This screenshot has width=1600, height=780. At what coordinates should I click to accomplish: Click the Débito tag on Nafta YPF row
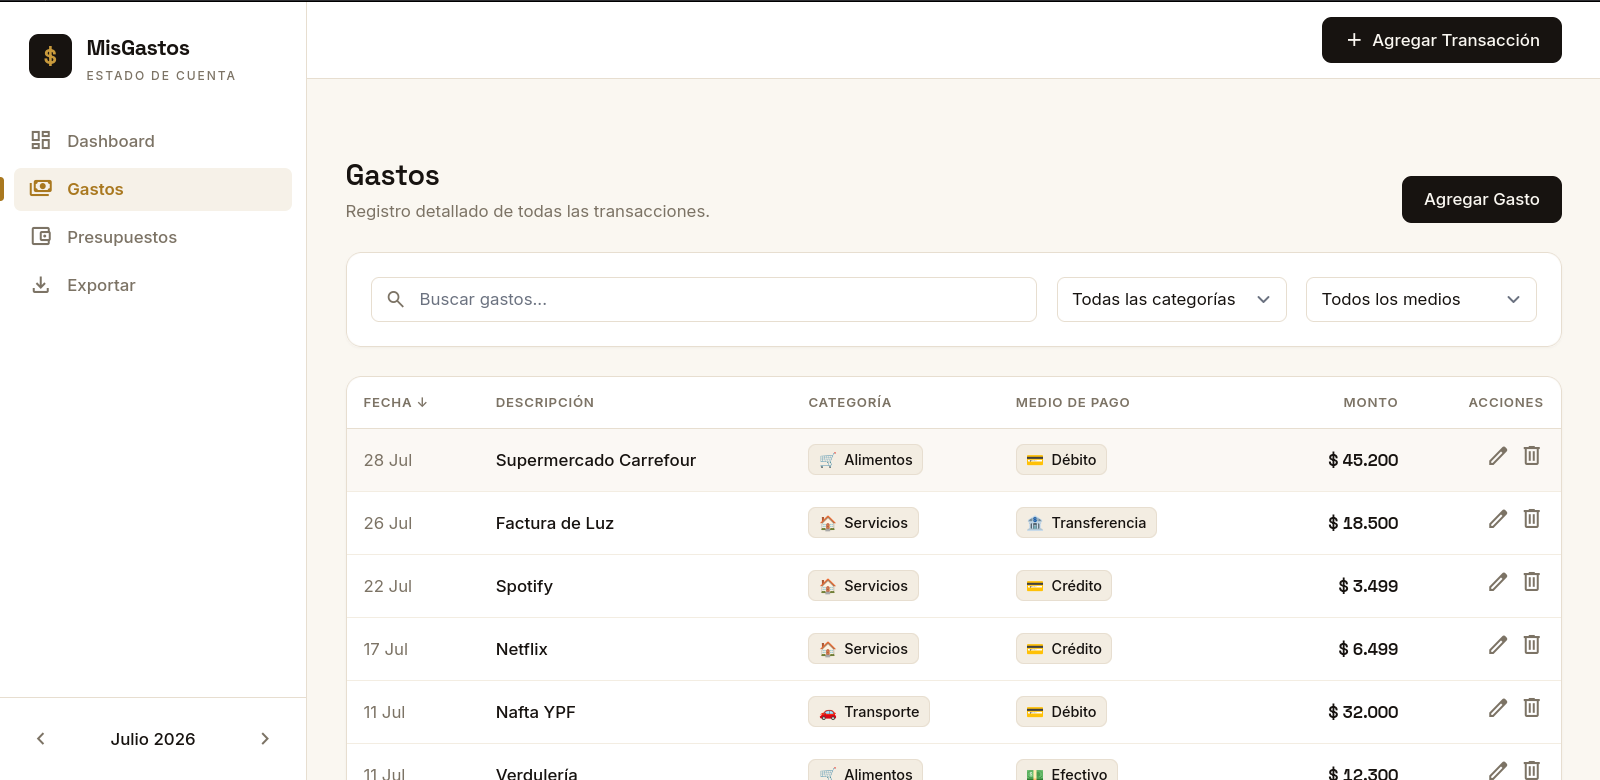1061,712
